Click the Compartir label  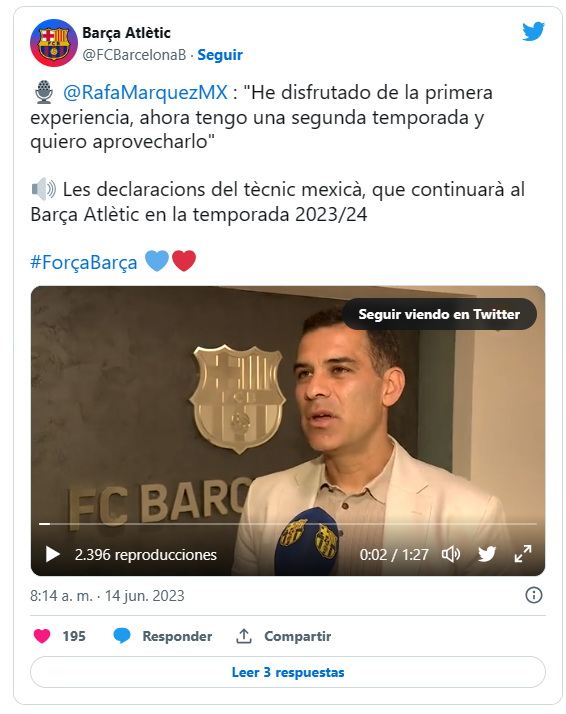click(297, 636)
